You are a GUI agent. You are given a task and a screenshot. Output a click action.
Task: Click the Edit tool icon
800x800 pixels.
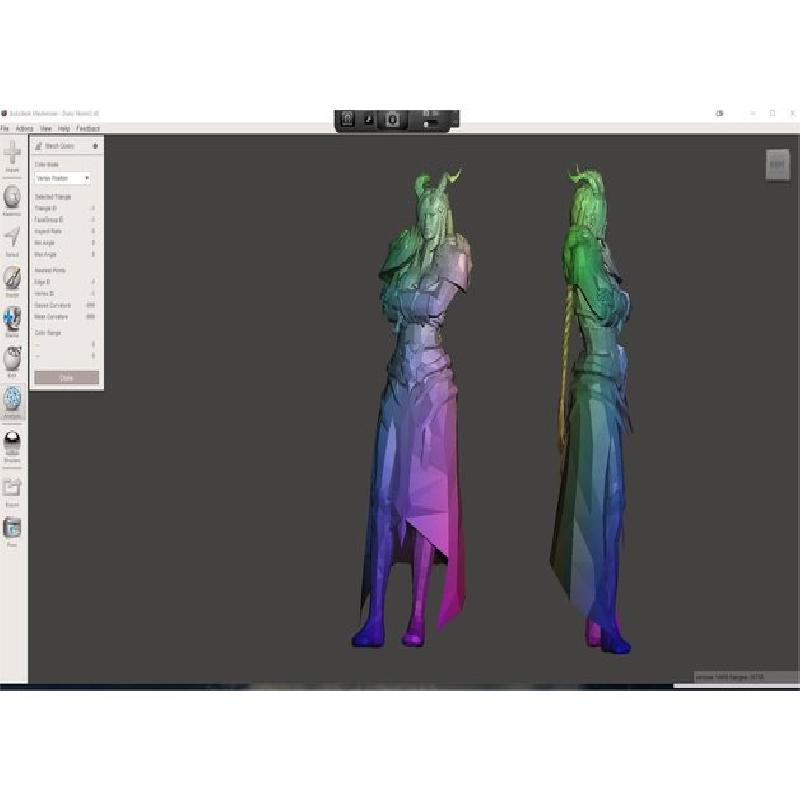[13, 360]
